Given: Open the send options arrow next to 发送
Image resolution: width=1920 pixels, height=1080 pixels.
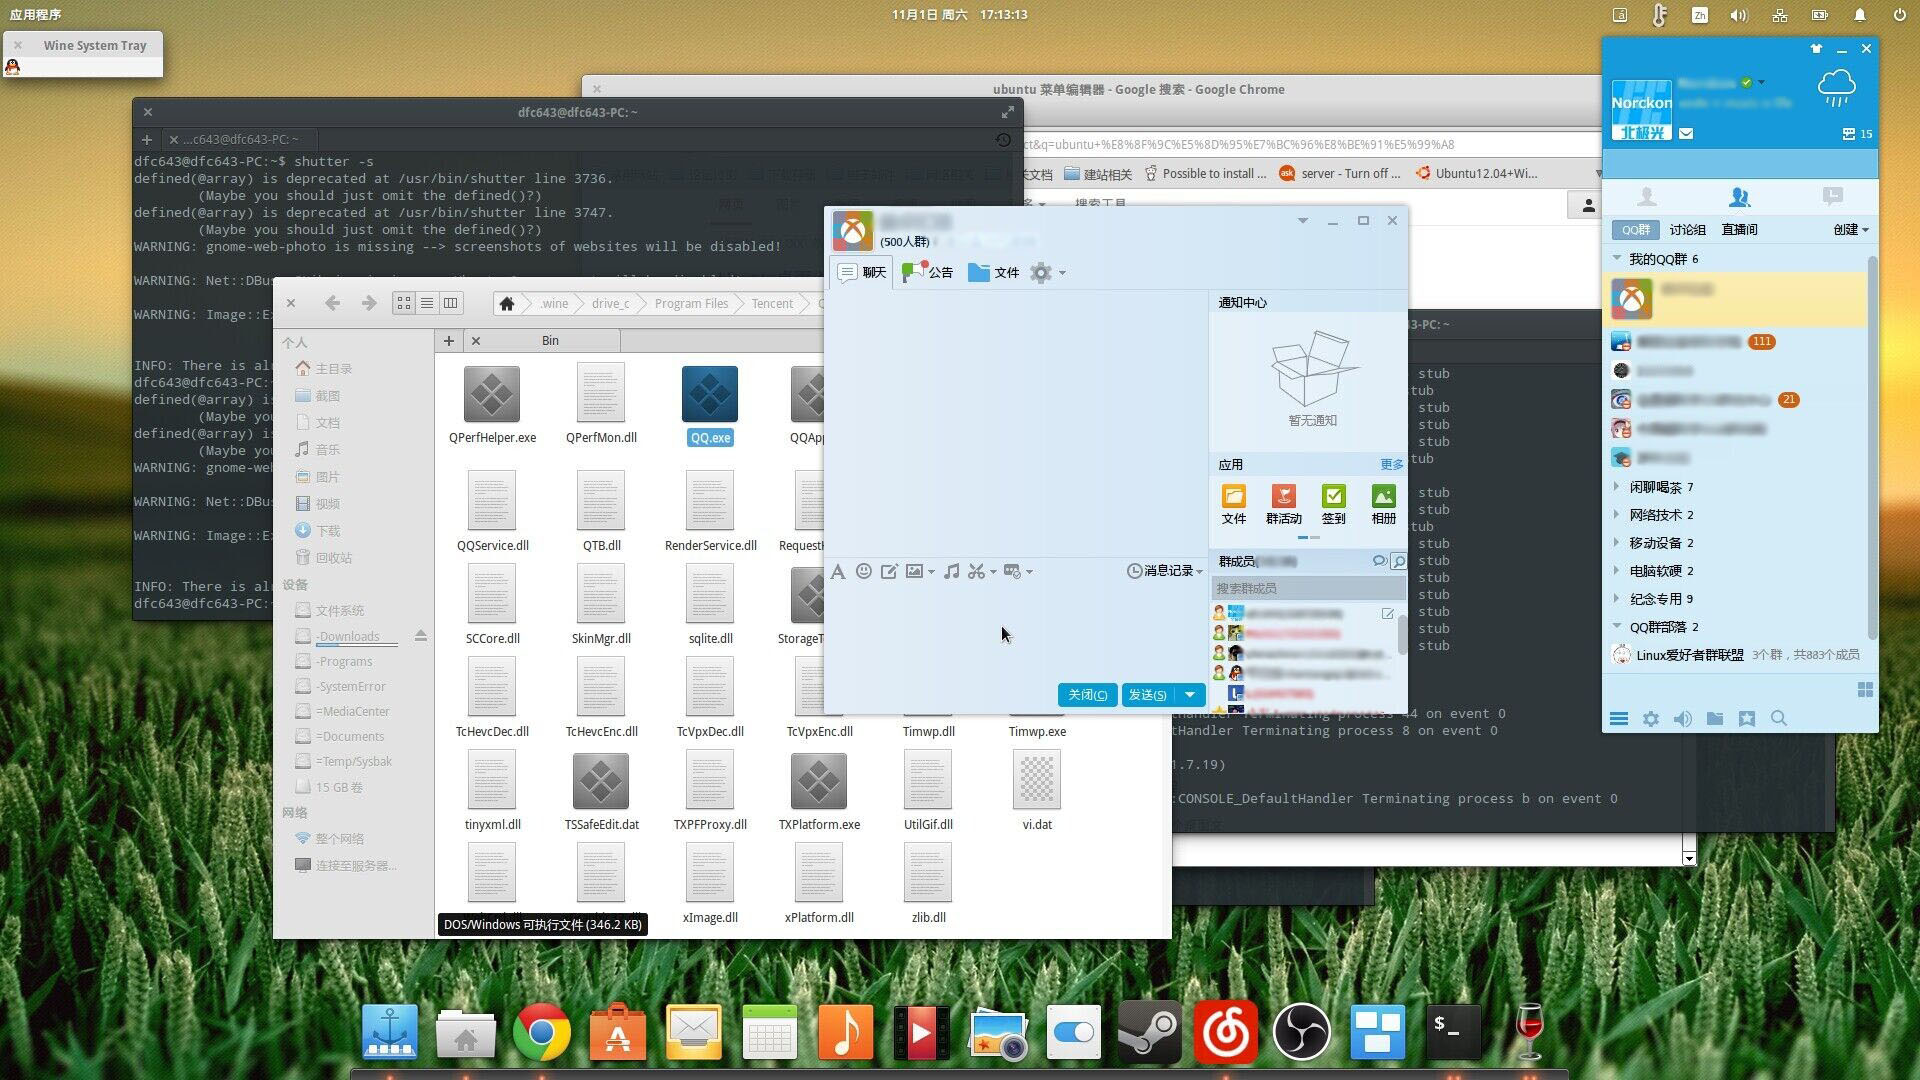Looking at the screenshot, I should 1190,695.
